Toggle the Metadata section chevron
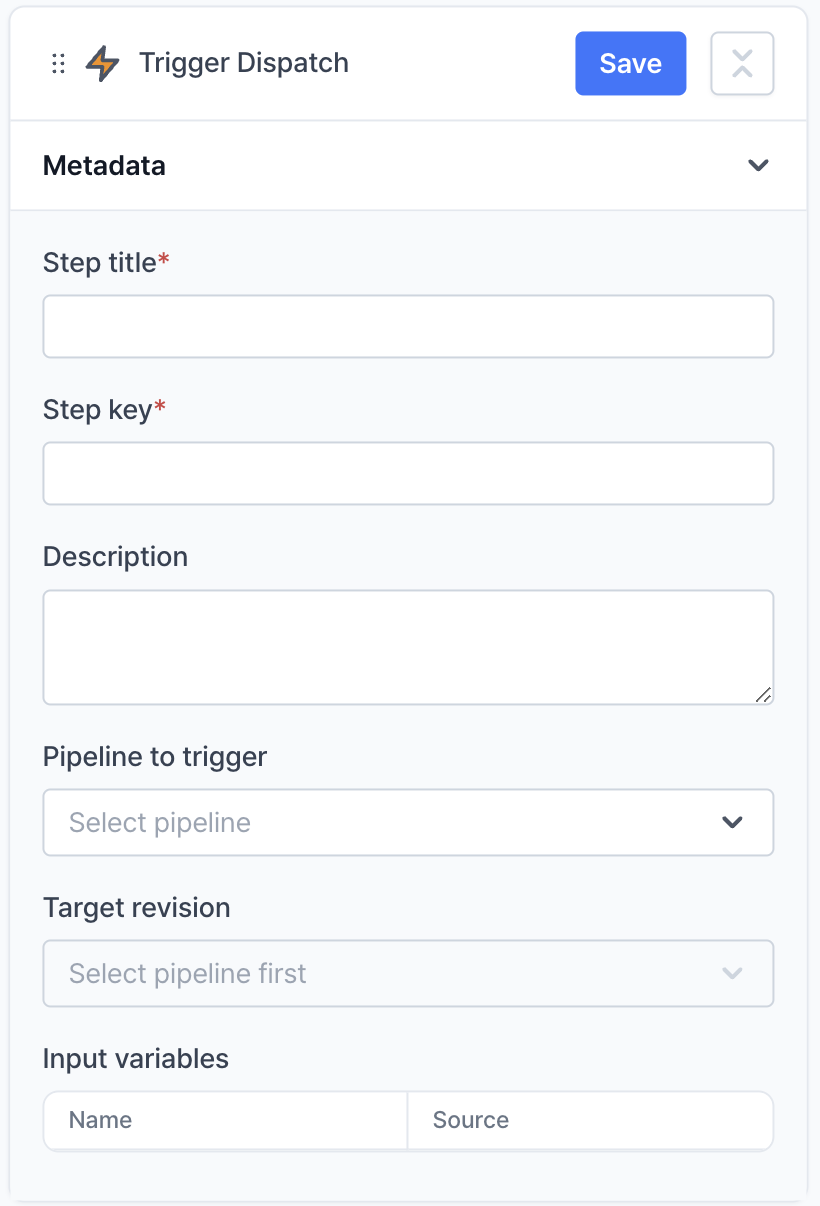 [758, 165]
